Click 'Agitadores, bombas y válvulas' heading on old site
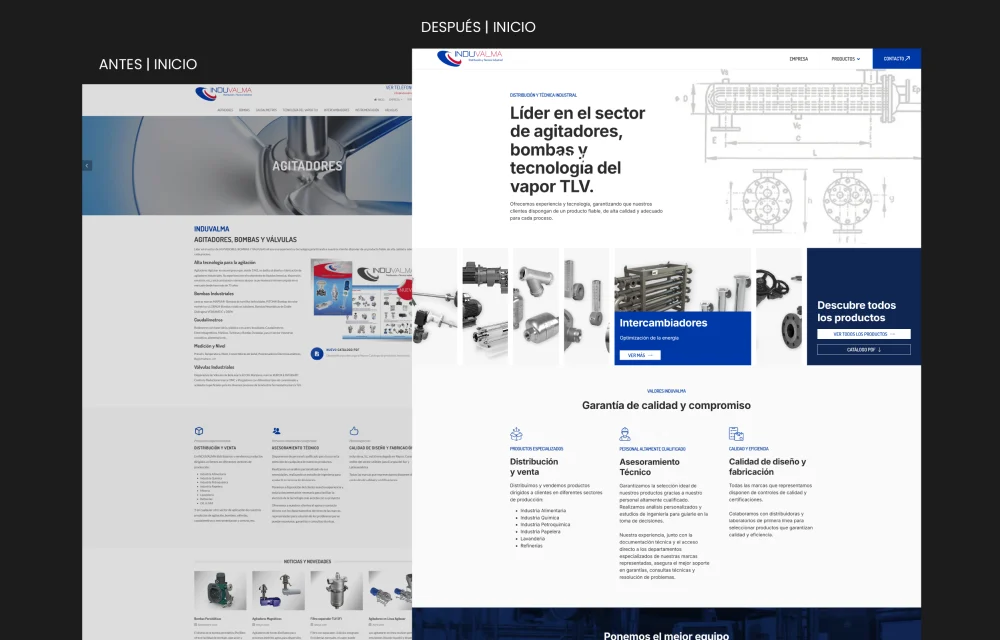The height and width of the screenshot is (640, 1000). coord(246,240)
